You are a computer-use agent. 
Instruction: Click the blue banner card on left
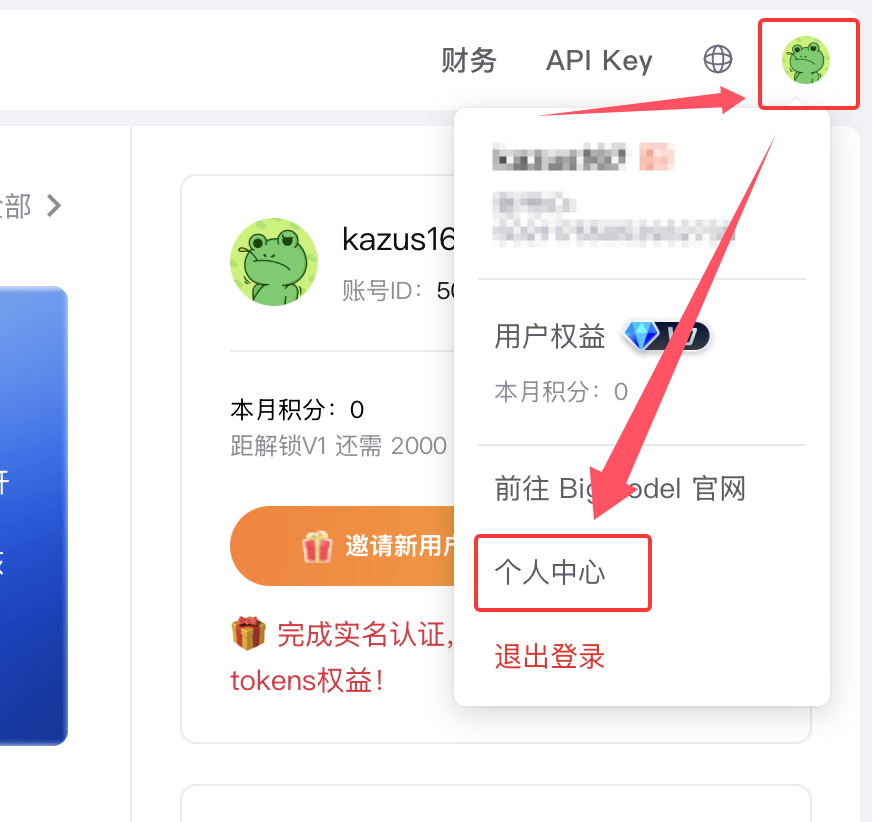[x=33, y=516]
